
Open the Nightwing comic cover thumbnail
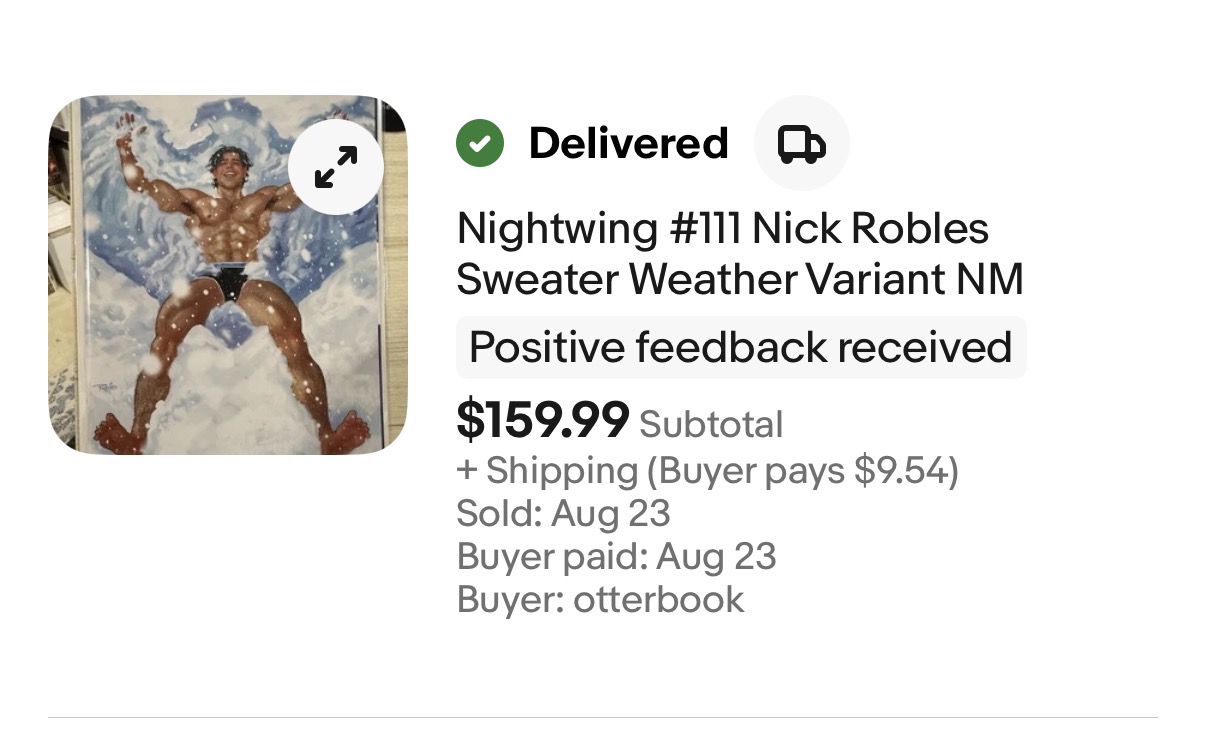(x=228, y=275)
